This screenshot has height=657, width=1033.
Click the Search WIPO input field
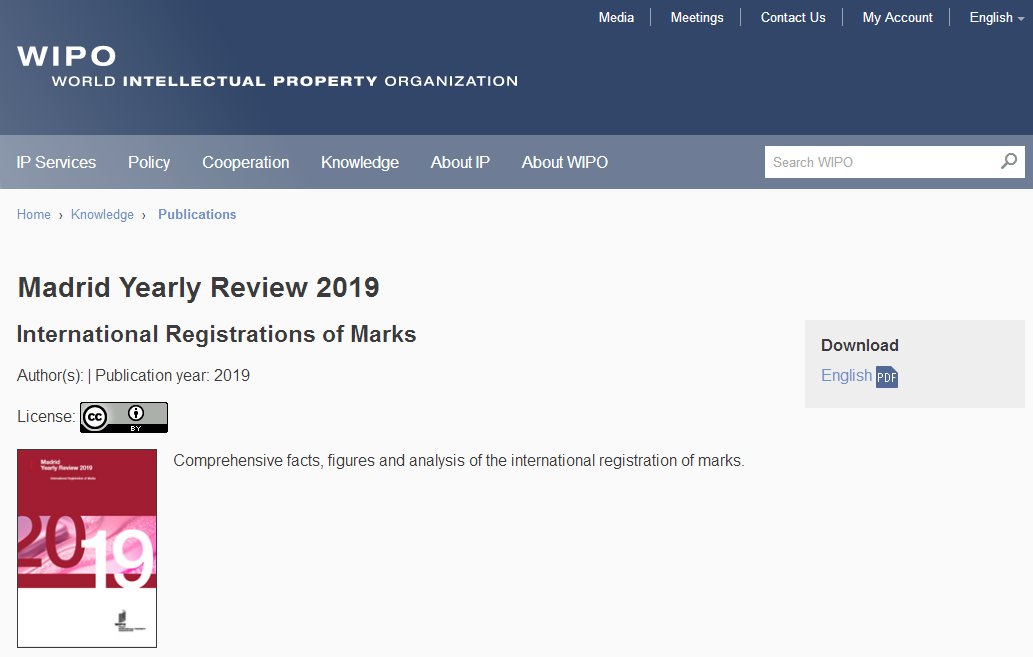tap(880, 162)
